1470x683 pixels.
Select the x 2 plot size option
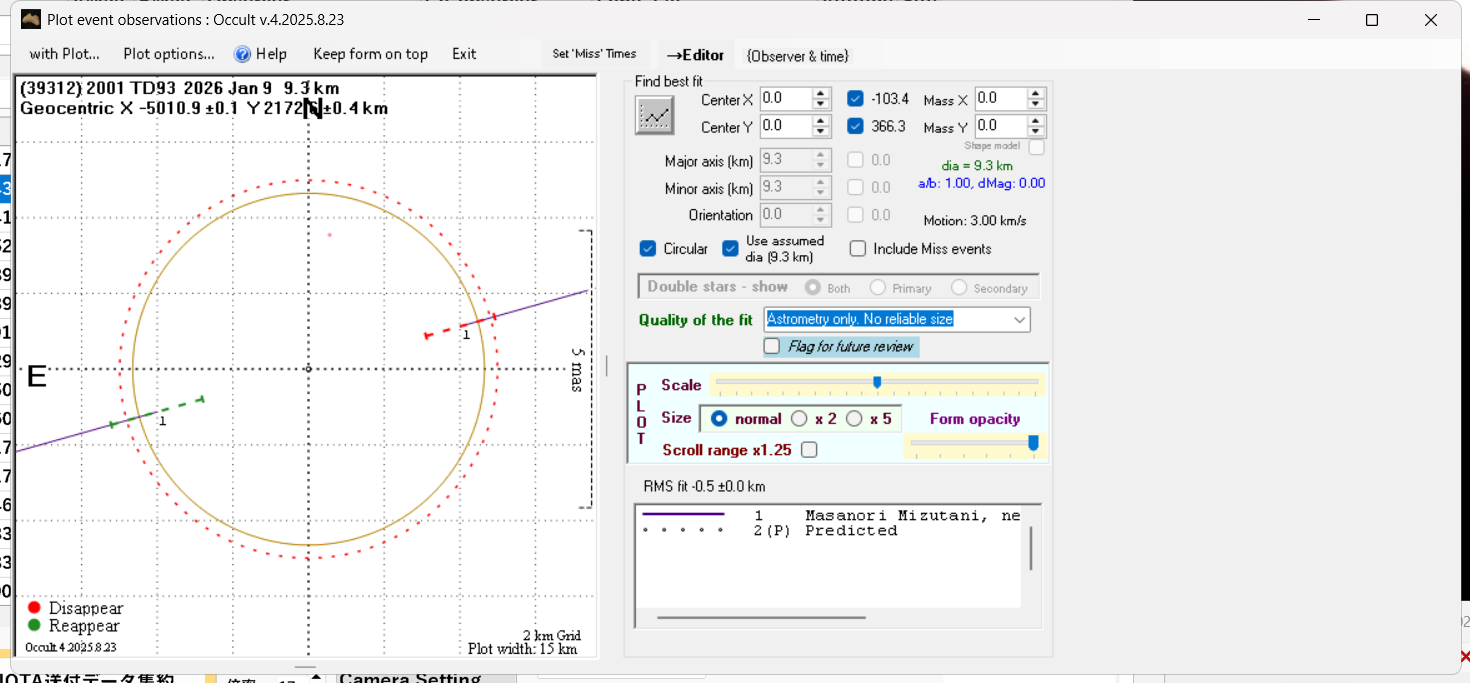[799, 419]
